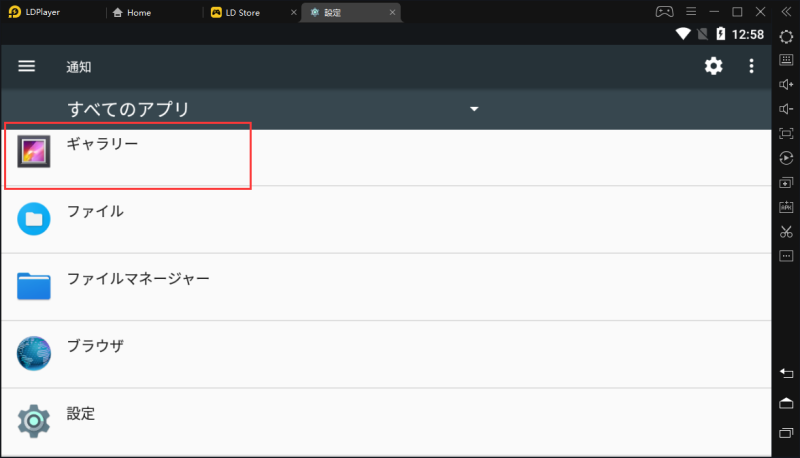
Task: Click Android home button in sidebar
Action: pos(786,403)
